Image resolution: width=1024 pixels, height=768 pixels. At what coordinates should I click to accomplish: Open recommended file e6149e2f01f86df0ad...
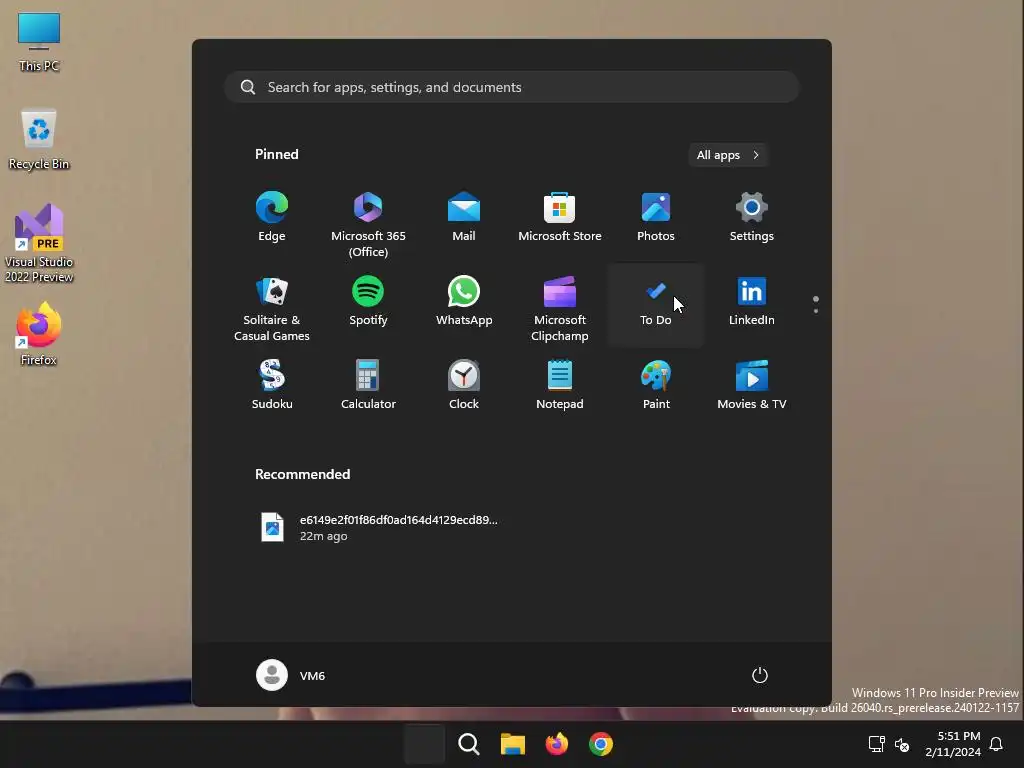(379, 527)
